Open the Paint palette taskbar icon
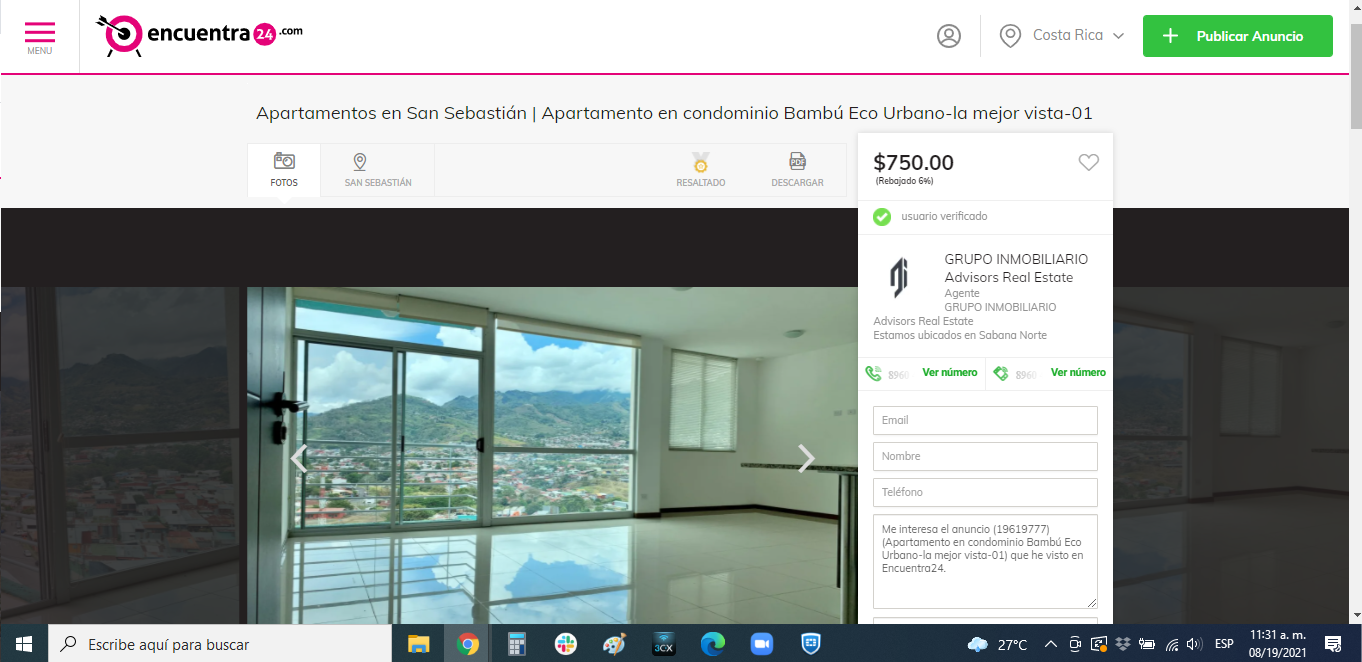Image resolution: width=1362 pixels, height=662 pixels. (x=614, y=644)
